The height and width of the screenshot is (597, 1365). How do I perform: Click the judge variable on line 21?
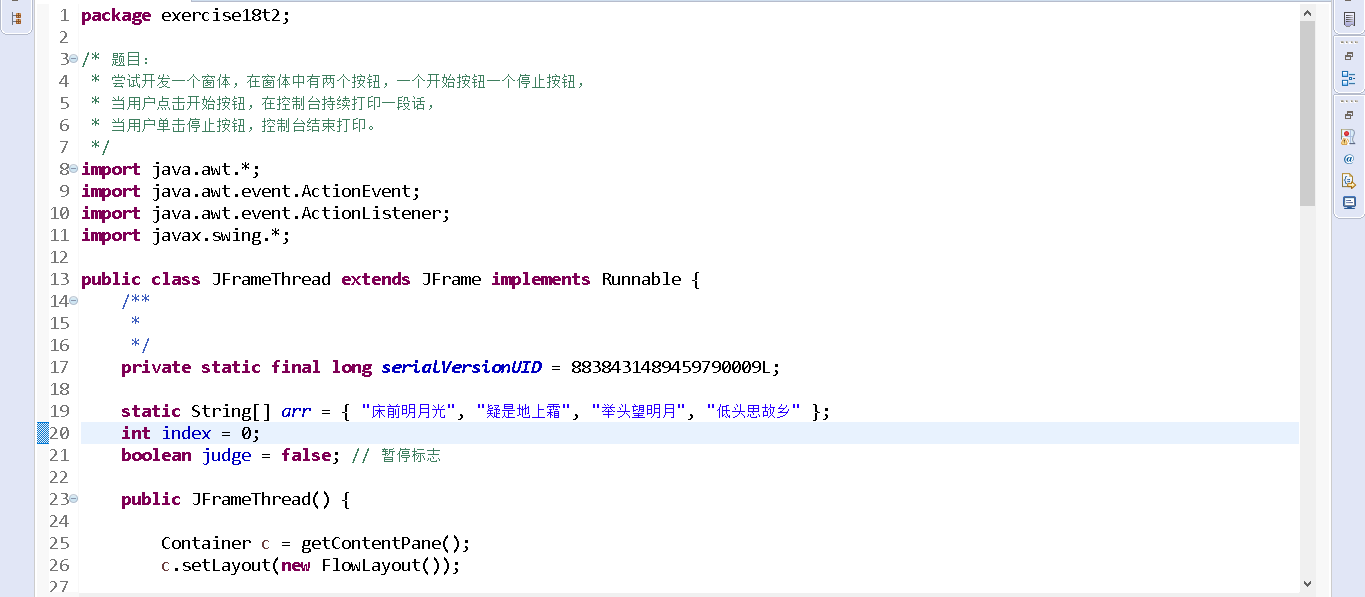click(226, 455)
